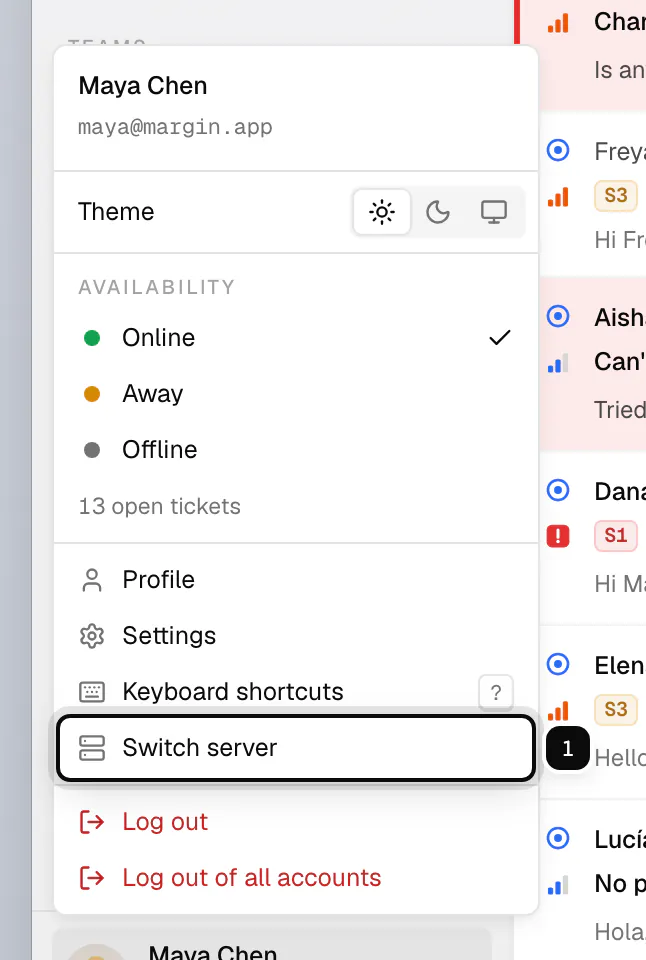This screenshot has width=646, height=960.
Task: Click the open status icon on Dana's ticket
Action: point(558,490)
